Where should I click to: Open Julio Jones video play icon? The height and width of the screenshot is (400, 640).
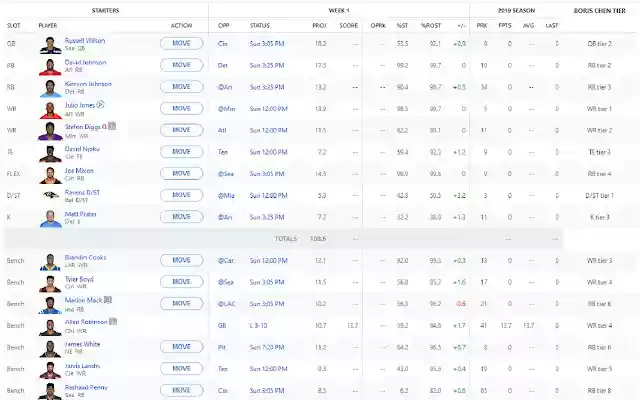pyautogui.click(x=100, y=105)
